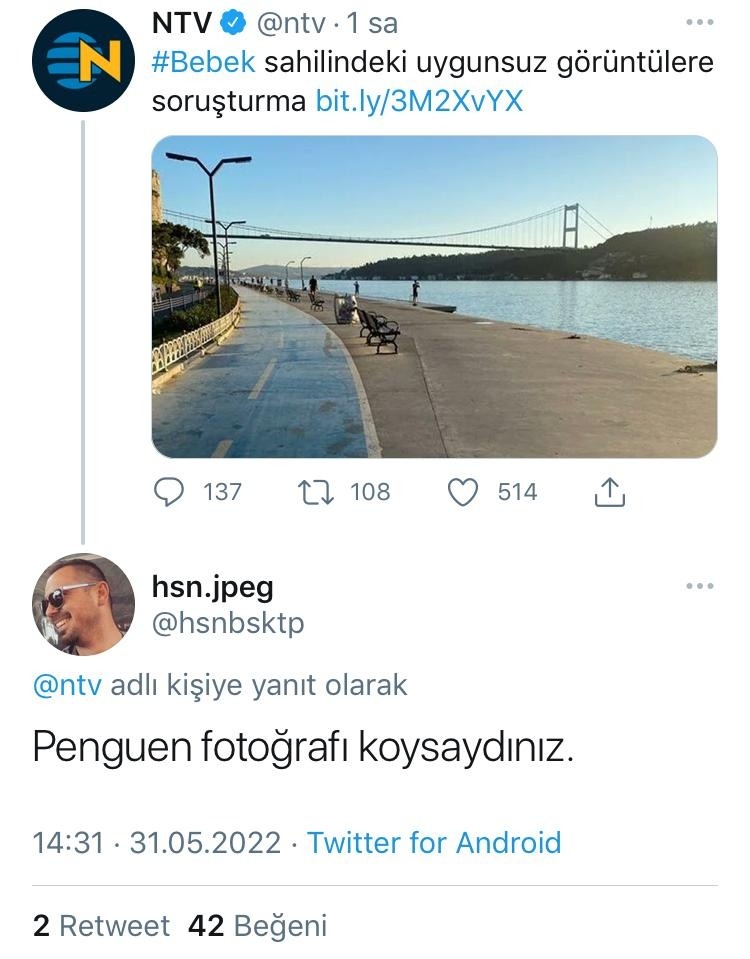Follow the bit.ly/3M2XvYX link

419,101
